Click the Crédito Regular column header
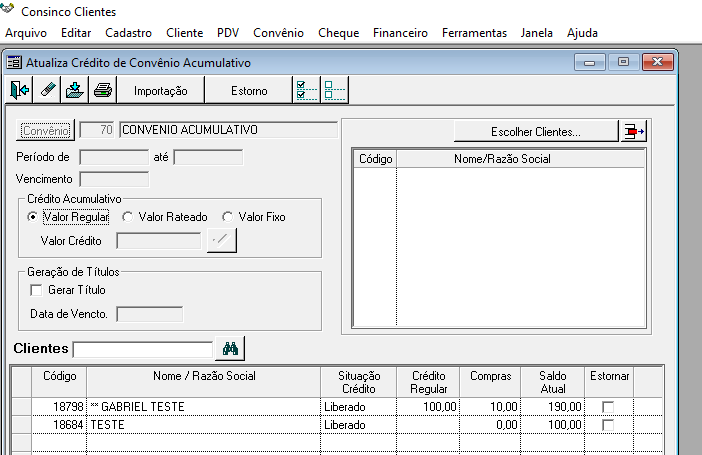This screenshot has height=455, width=702. point(428,382)
